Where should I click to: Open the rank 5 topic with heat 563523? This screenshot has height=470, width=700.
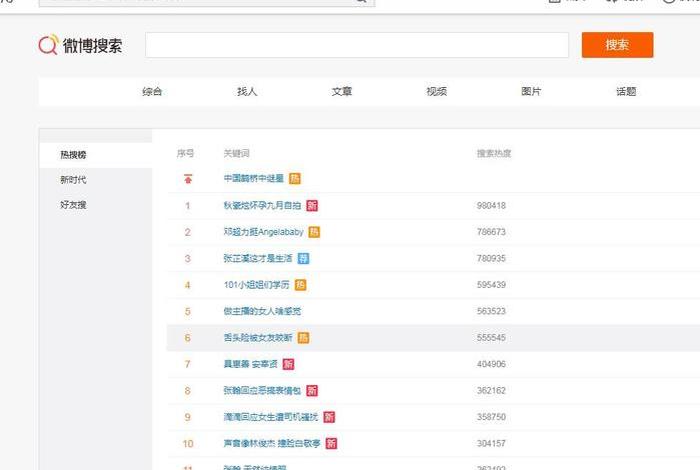[x=262, y=312]
